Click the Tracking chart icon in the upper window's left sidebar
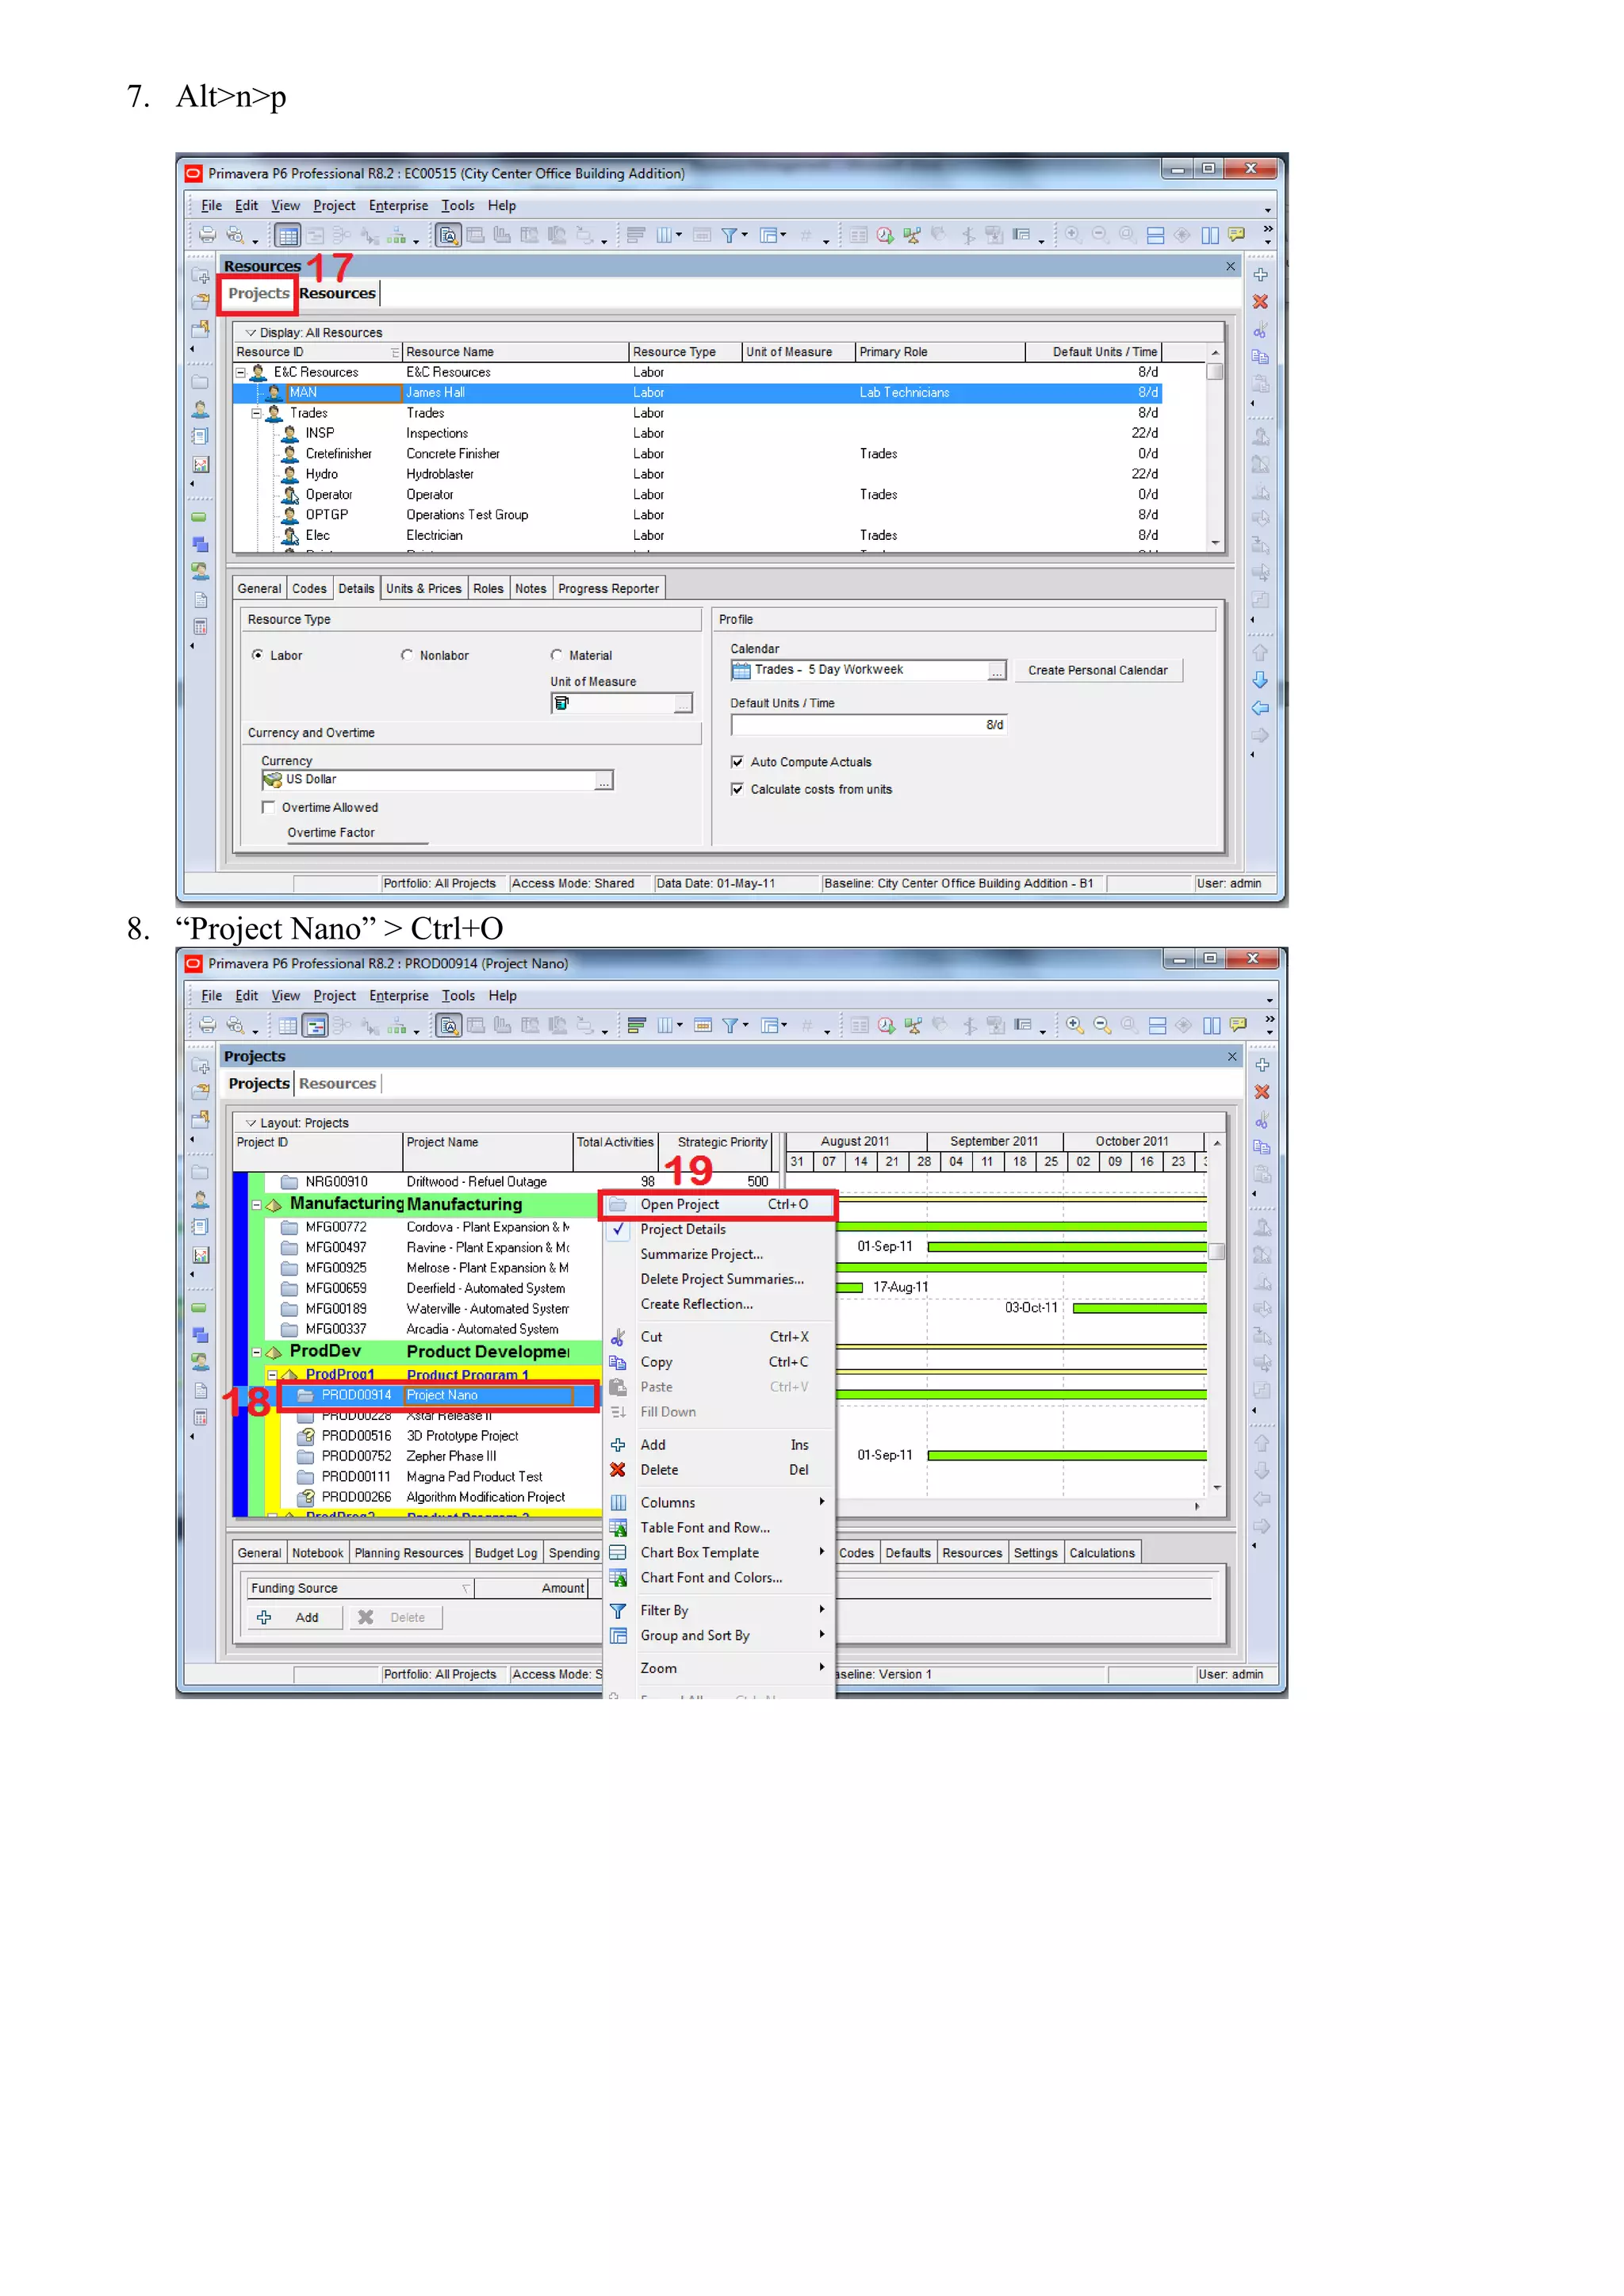 coord(200,464)
